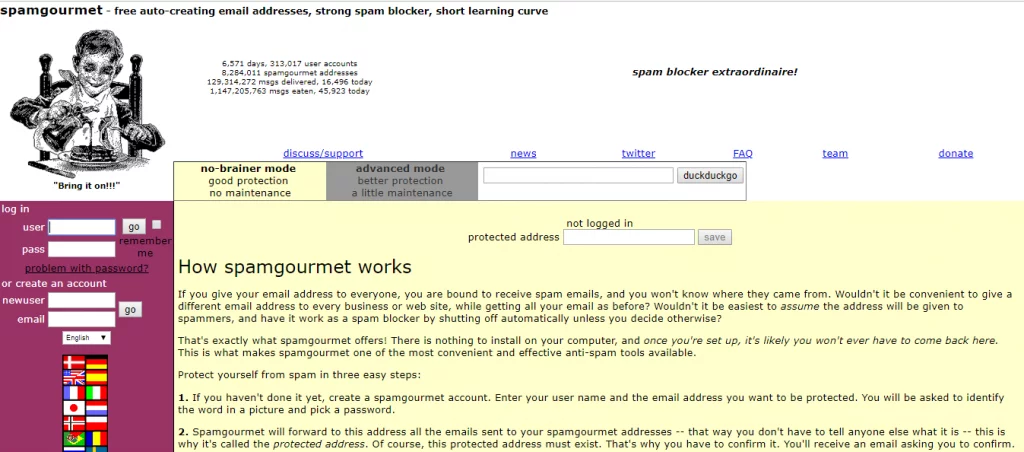This screenshot has width=1024, height=452.
Task: Choose the Italian flag icon
Action: click(96, 393)
